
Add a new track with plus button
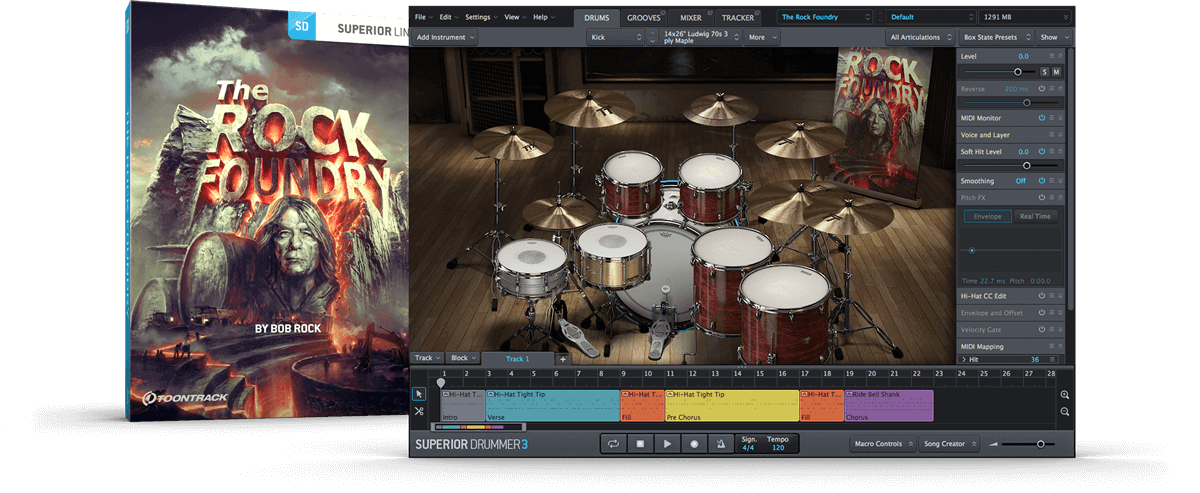click(x=563, y=358)
